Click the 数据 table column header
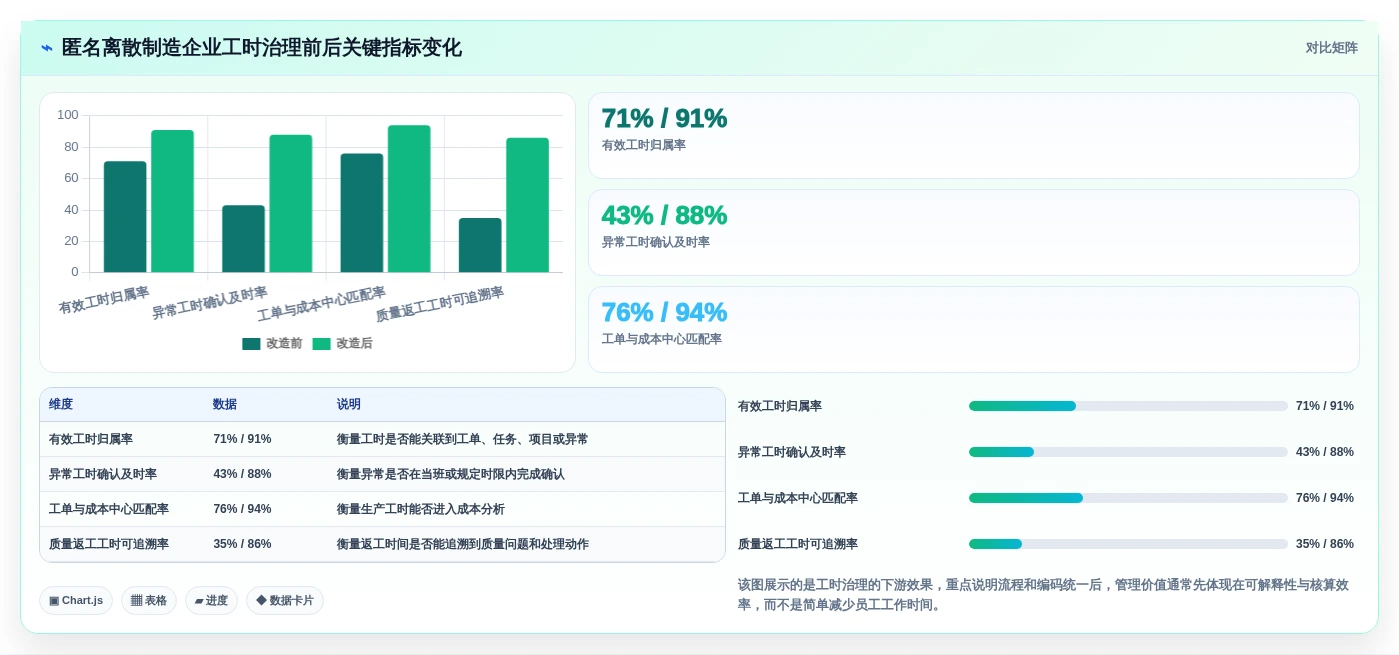Image resolution: width=1399 pixels, height=655 pixels. click(225, 404)
